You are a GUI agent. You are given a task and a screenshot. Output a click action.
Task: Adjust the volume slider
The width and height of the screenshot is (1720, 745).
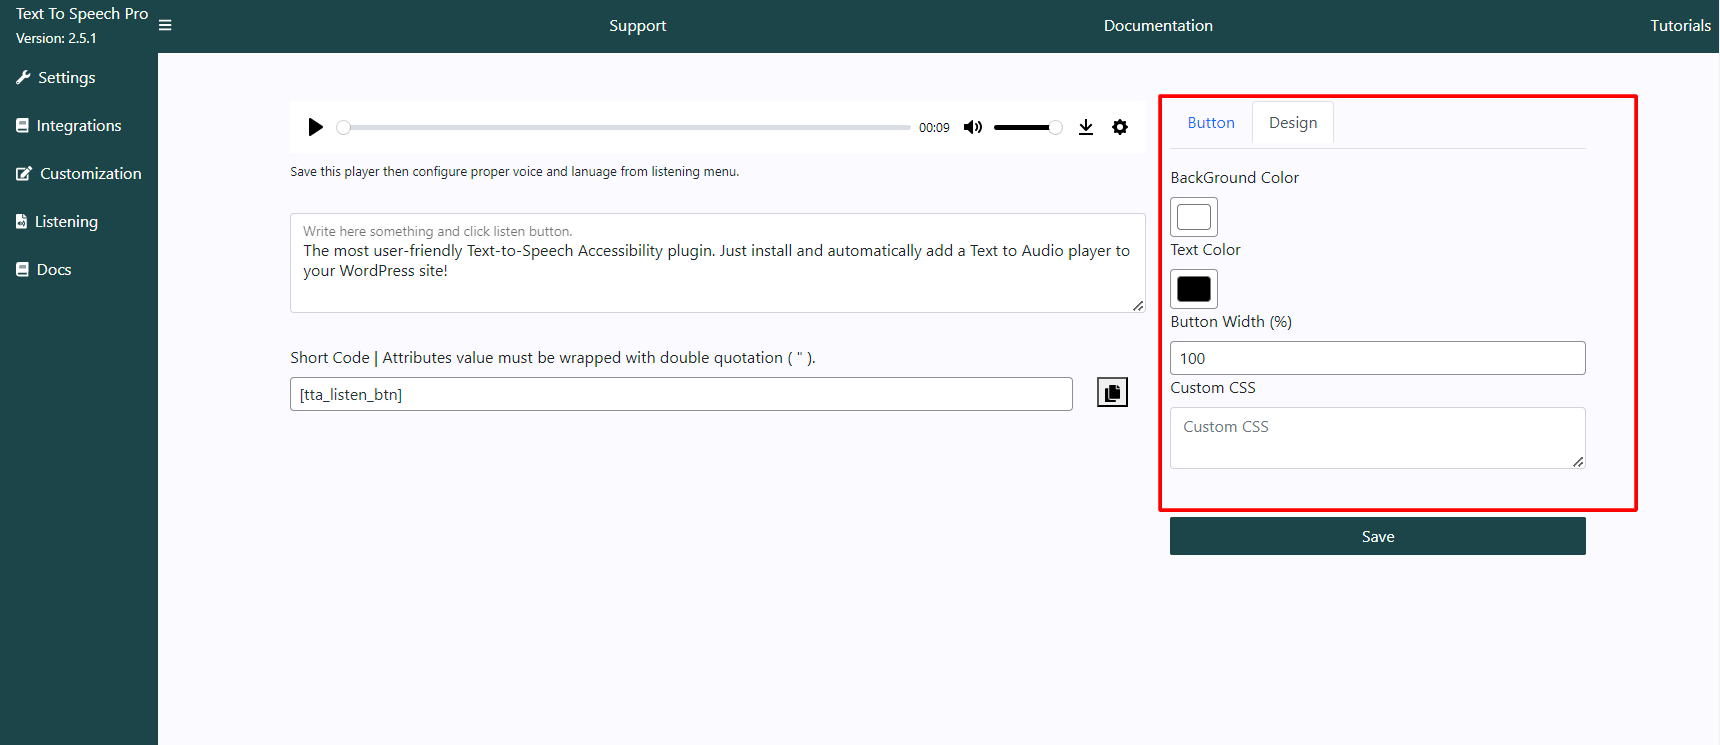[1028, 127]
